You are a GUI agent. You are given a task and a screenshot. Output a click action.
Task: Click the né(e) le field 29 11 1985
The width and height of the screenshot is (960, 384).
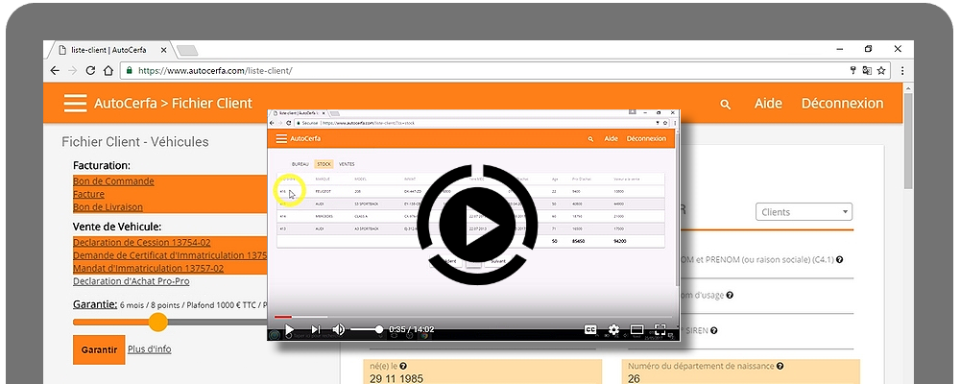click(482, 372)
